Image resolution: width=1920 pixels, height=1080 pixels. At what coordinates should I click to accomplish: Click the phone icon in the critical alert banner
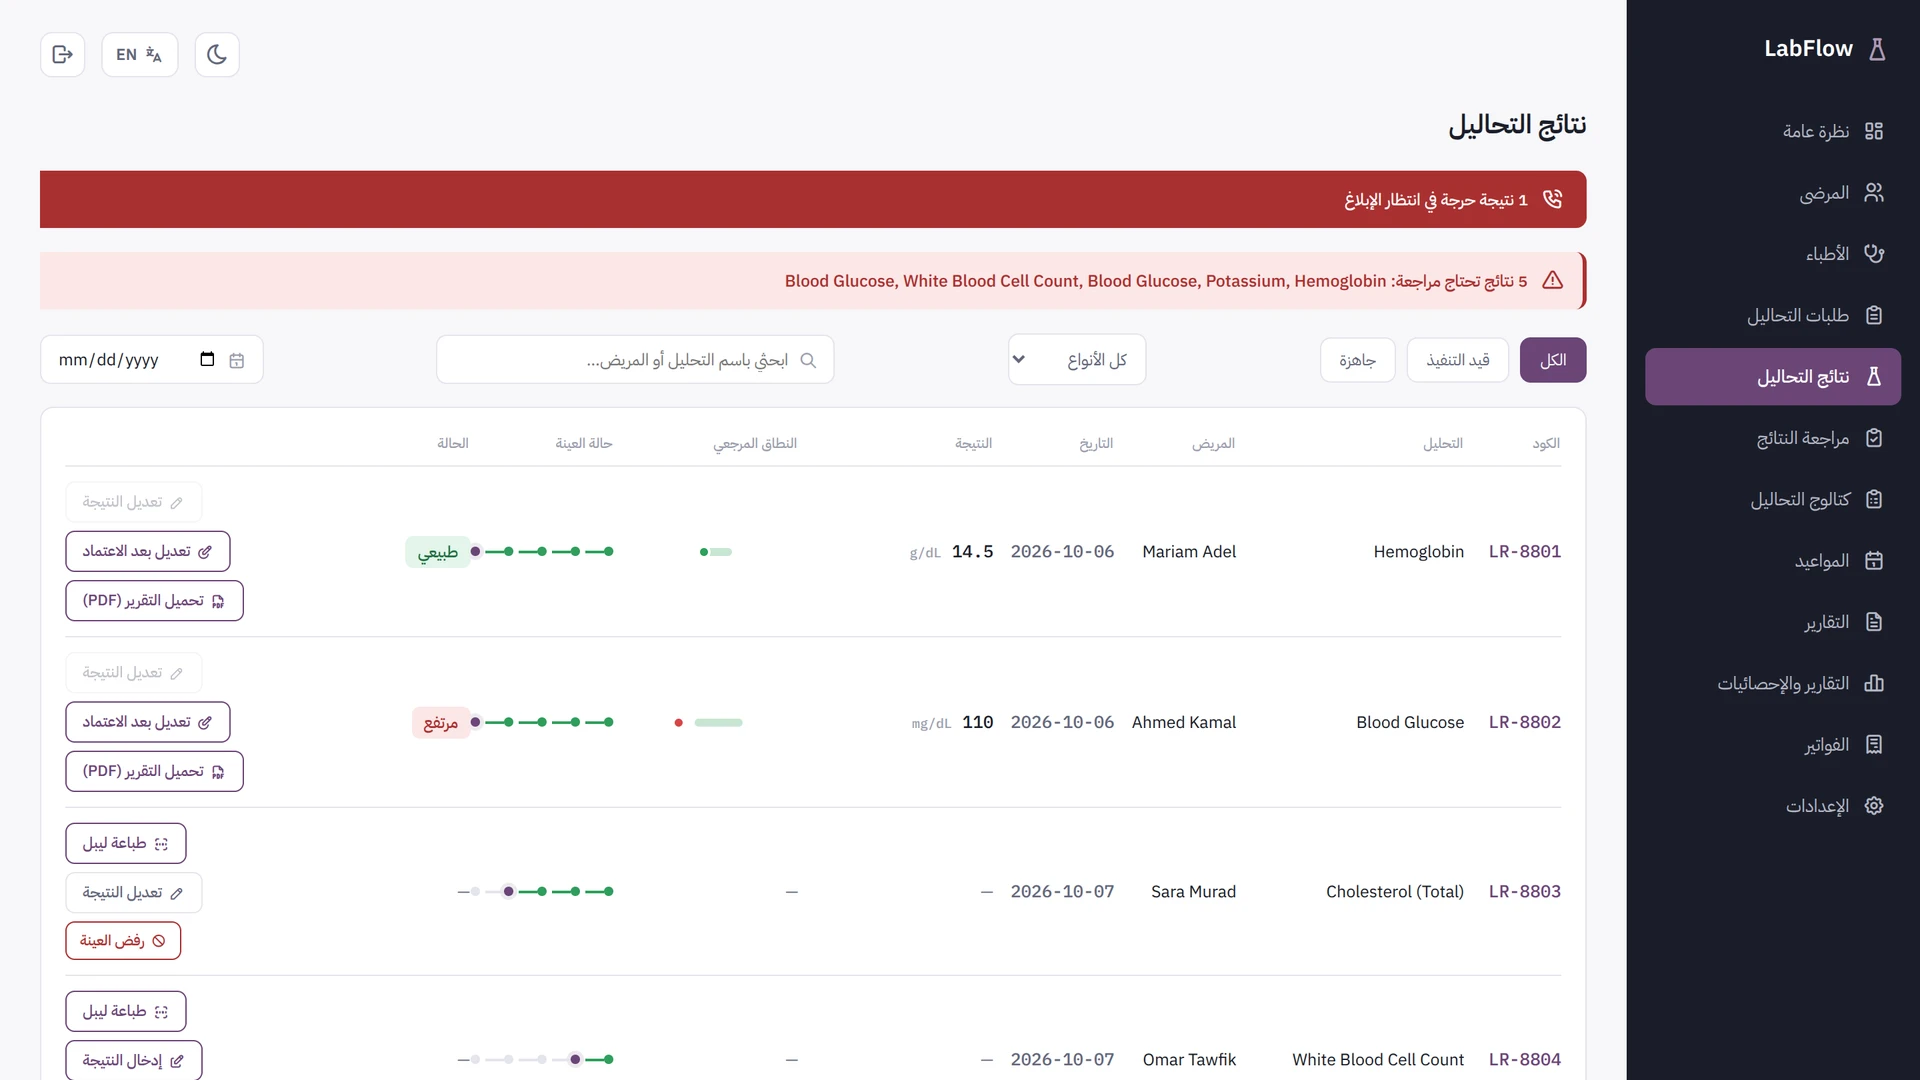tap(1552, 199)
